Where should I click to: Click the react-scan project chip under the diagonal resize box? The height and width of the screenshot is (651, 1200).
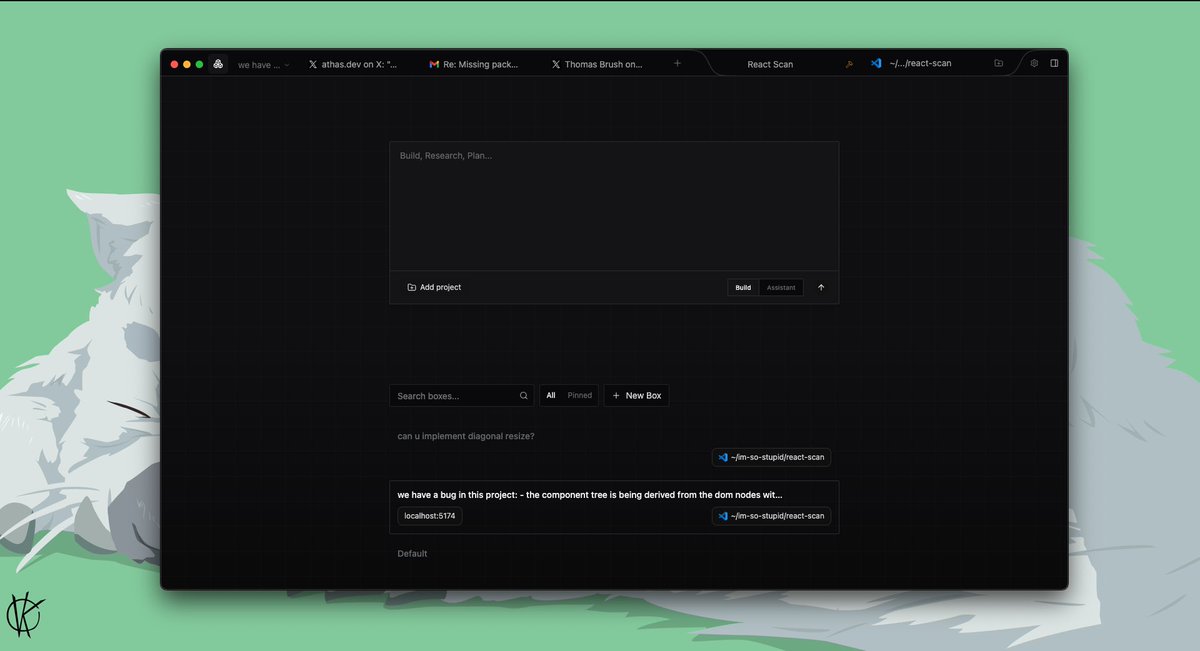[771, 457]
